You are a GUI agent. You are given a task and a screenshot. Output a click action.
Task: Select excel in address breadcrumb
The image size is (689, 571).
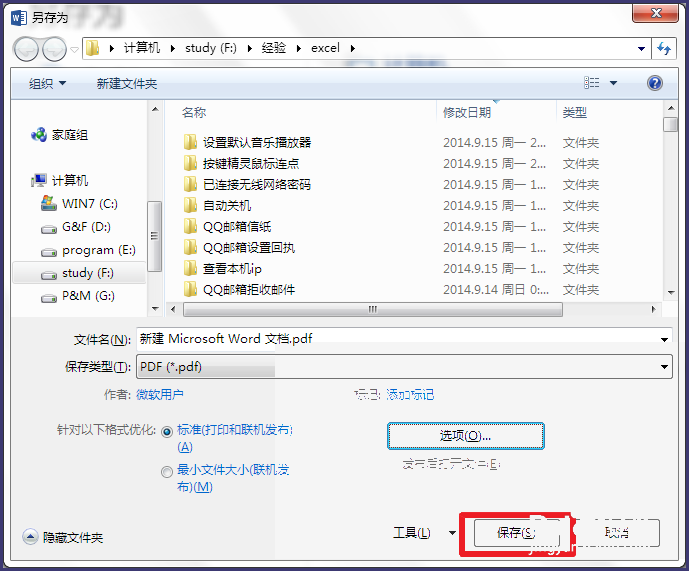click(x=325, y=47)
